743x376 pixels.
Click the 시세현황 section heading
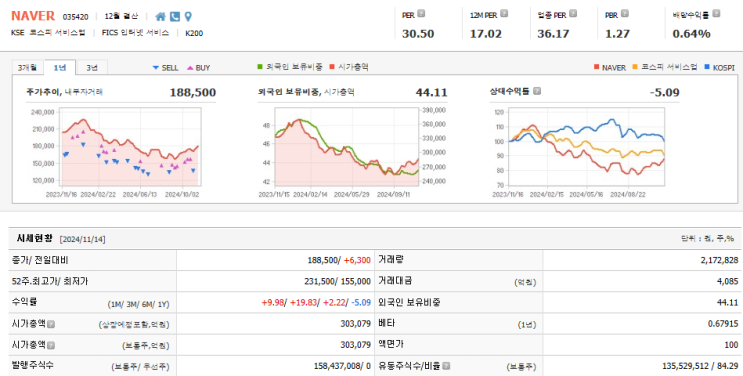point(35,238)
